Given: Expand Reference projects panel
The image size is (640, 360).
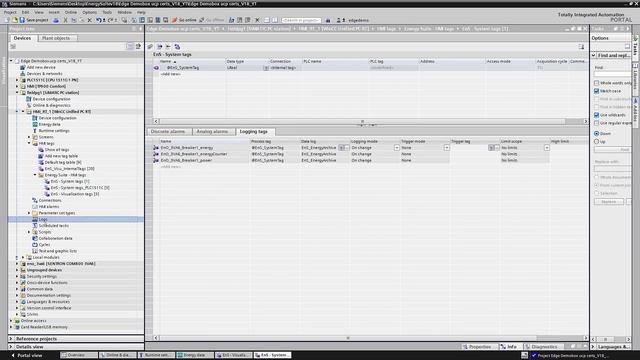Looking at the screenshot, I should [11, 339].
